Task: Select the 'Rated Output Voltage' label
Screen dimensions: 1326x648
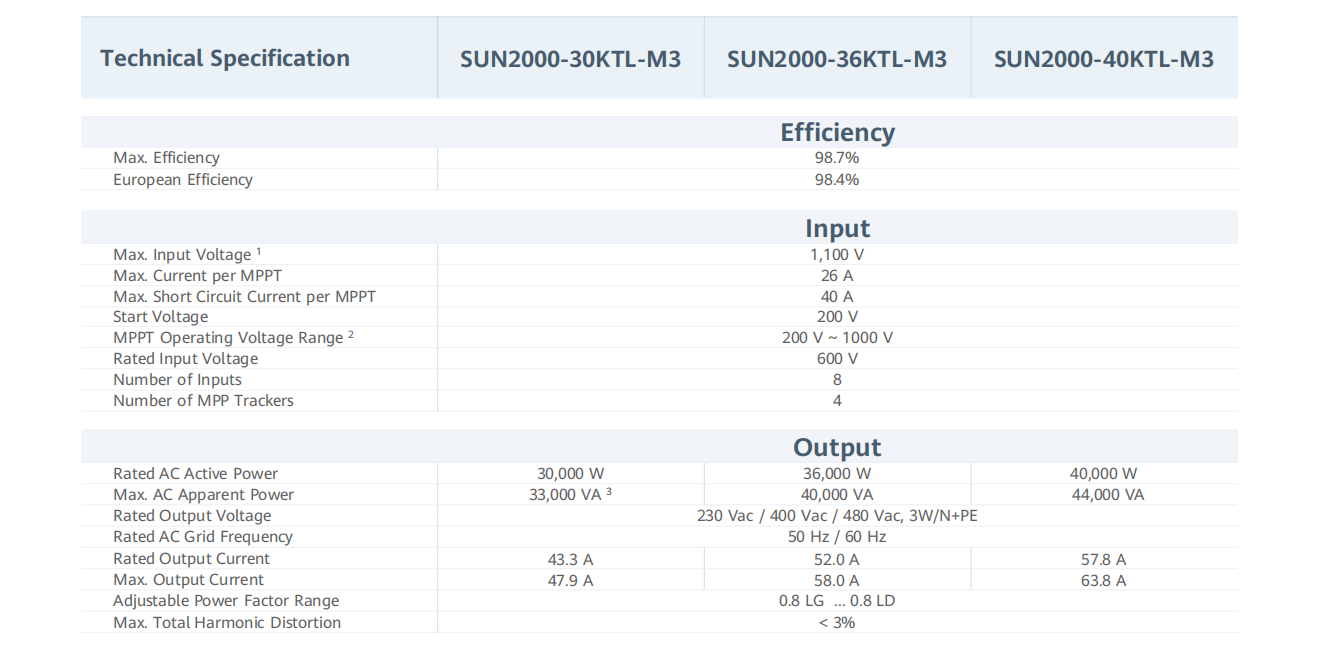Action: (192, 516)
